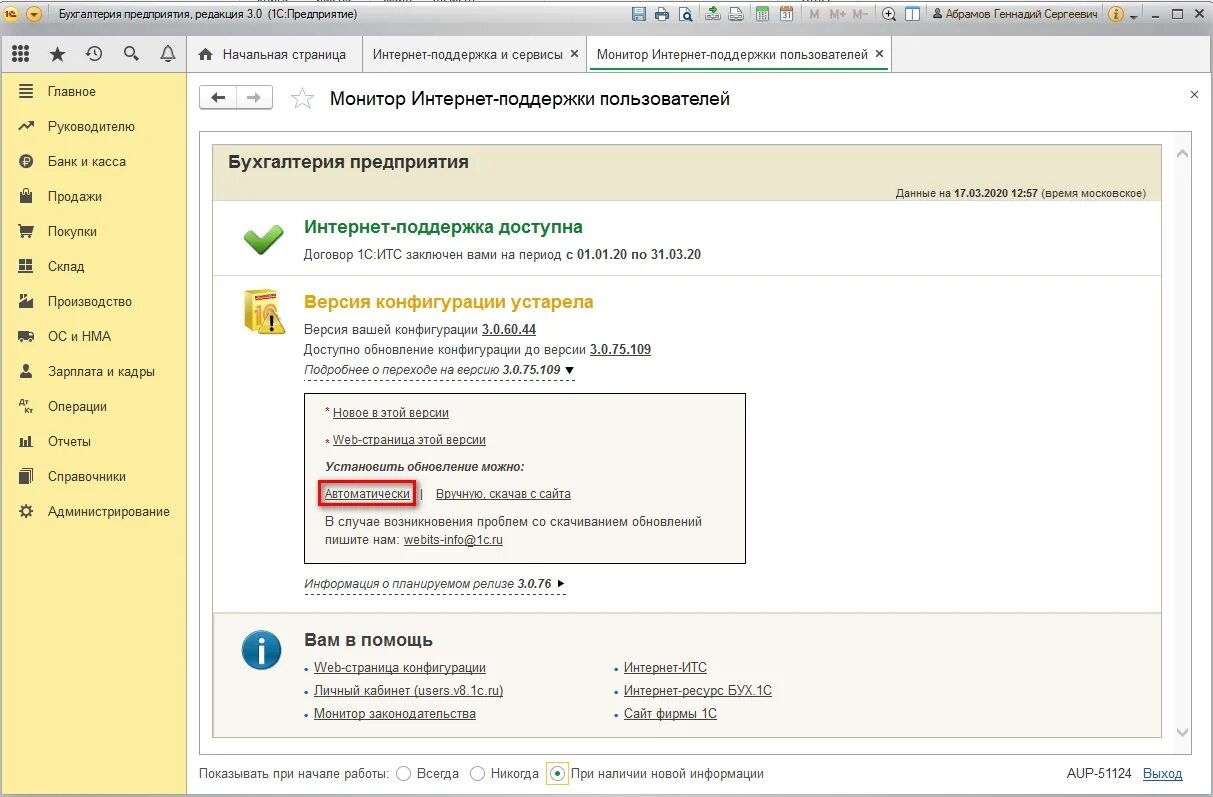Open Notifications bell icon
1213x797 pixels.
pyautogui.click(x=168, y=54)
